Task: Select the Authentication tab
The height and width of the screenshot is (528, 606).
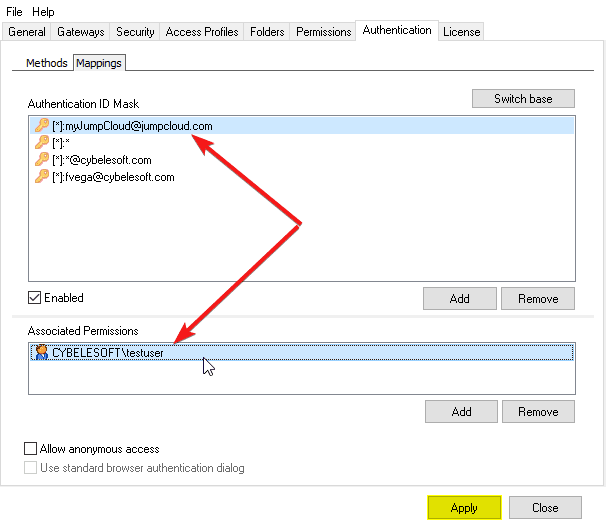Action: pyautogui.click(x=397, y=30)
